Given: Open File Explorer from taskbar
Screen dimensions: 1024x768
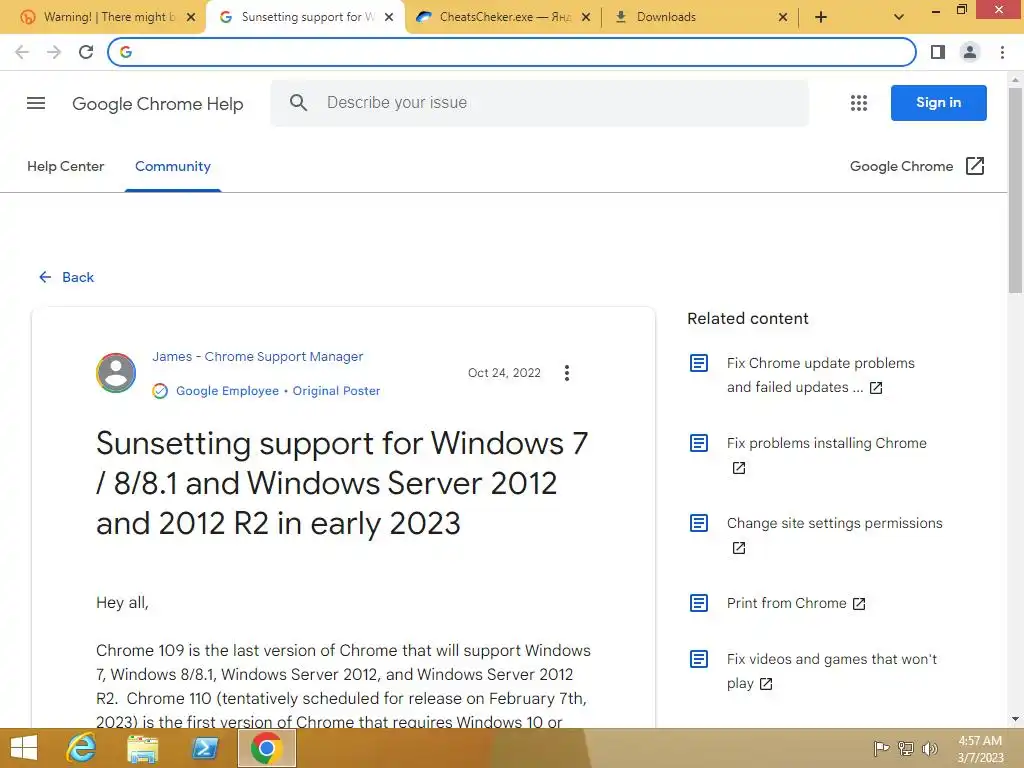Looking at the screenshot, I should click(x=142, y=748).
